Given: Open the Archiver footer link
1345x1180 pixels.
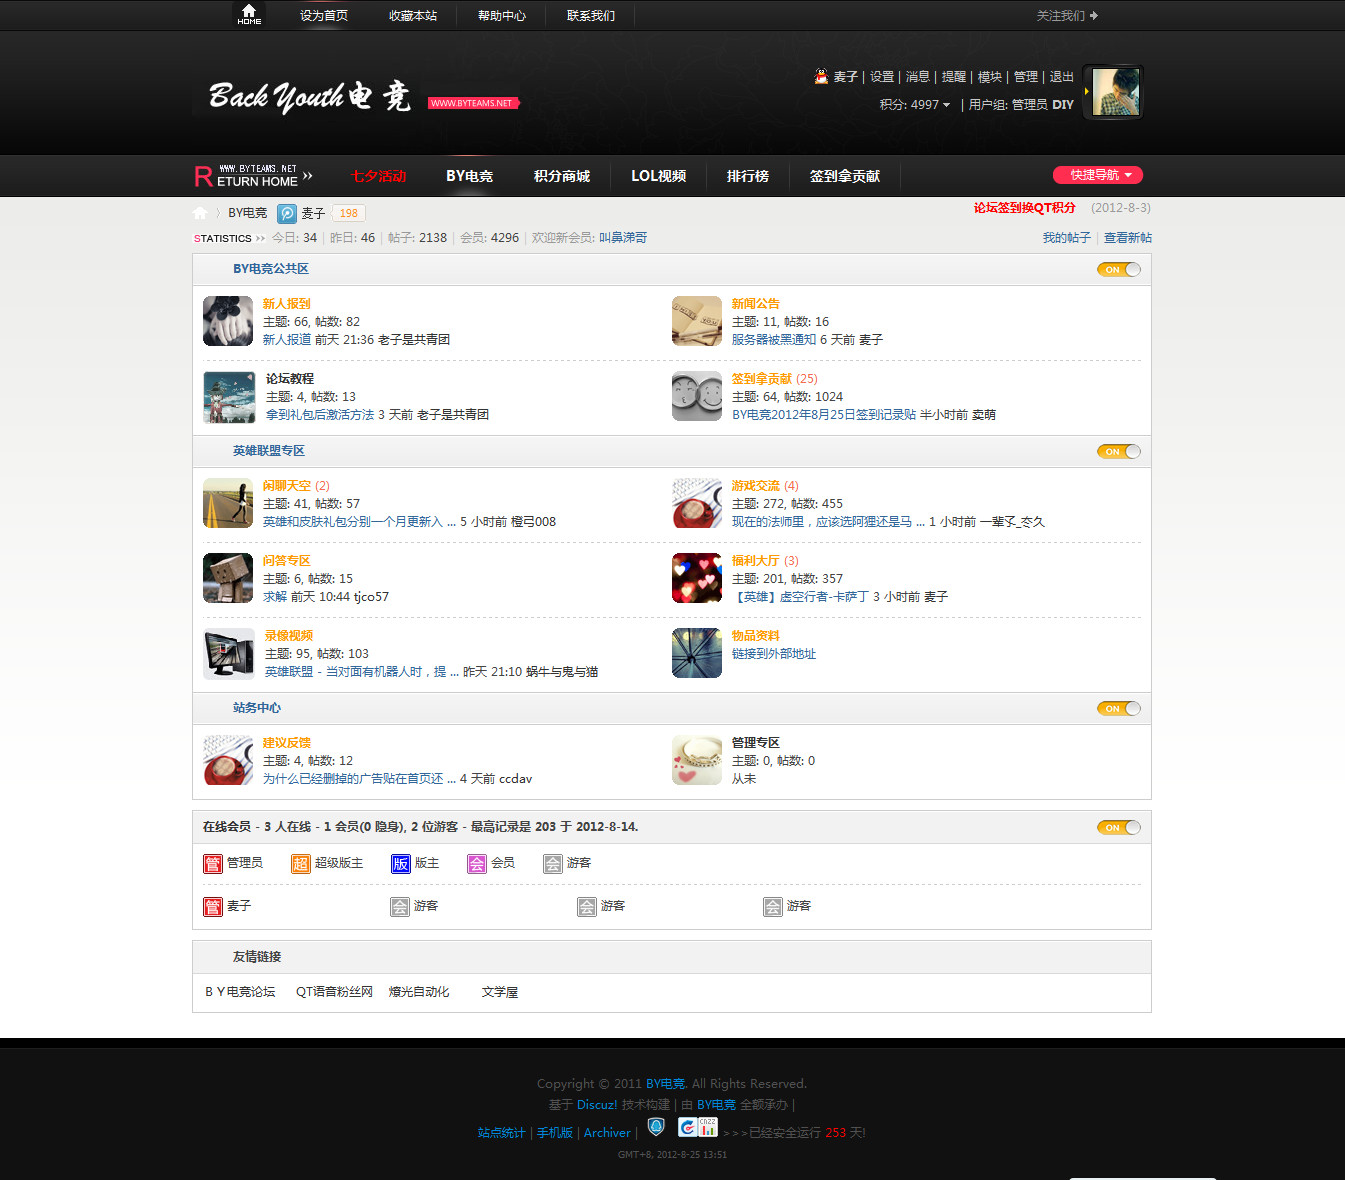Looking at the screenshot, I should (x=607, y=1133).
